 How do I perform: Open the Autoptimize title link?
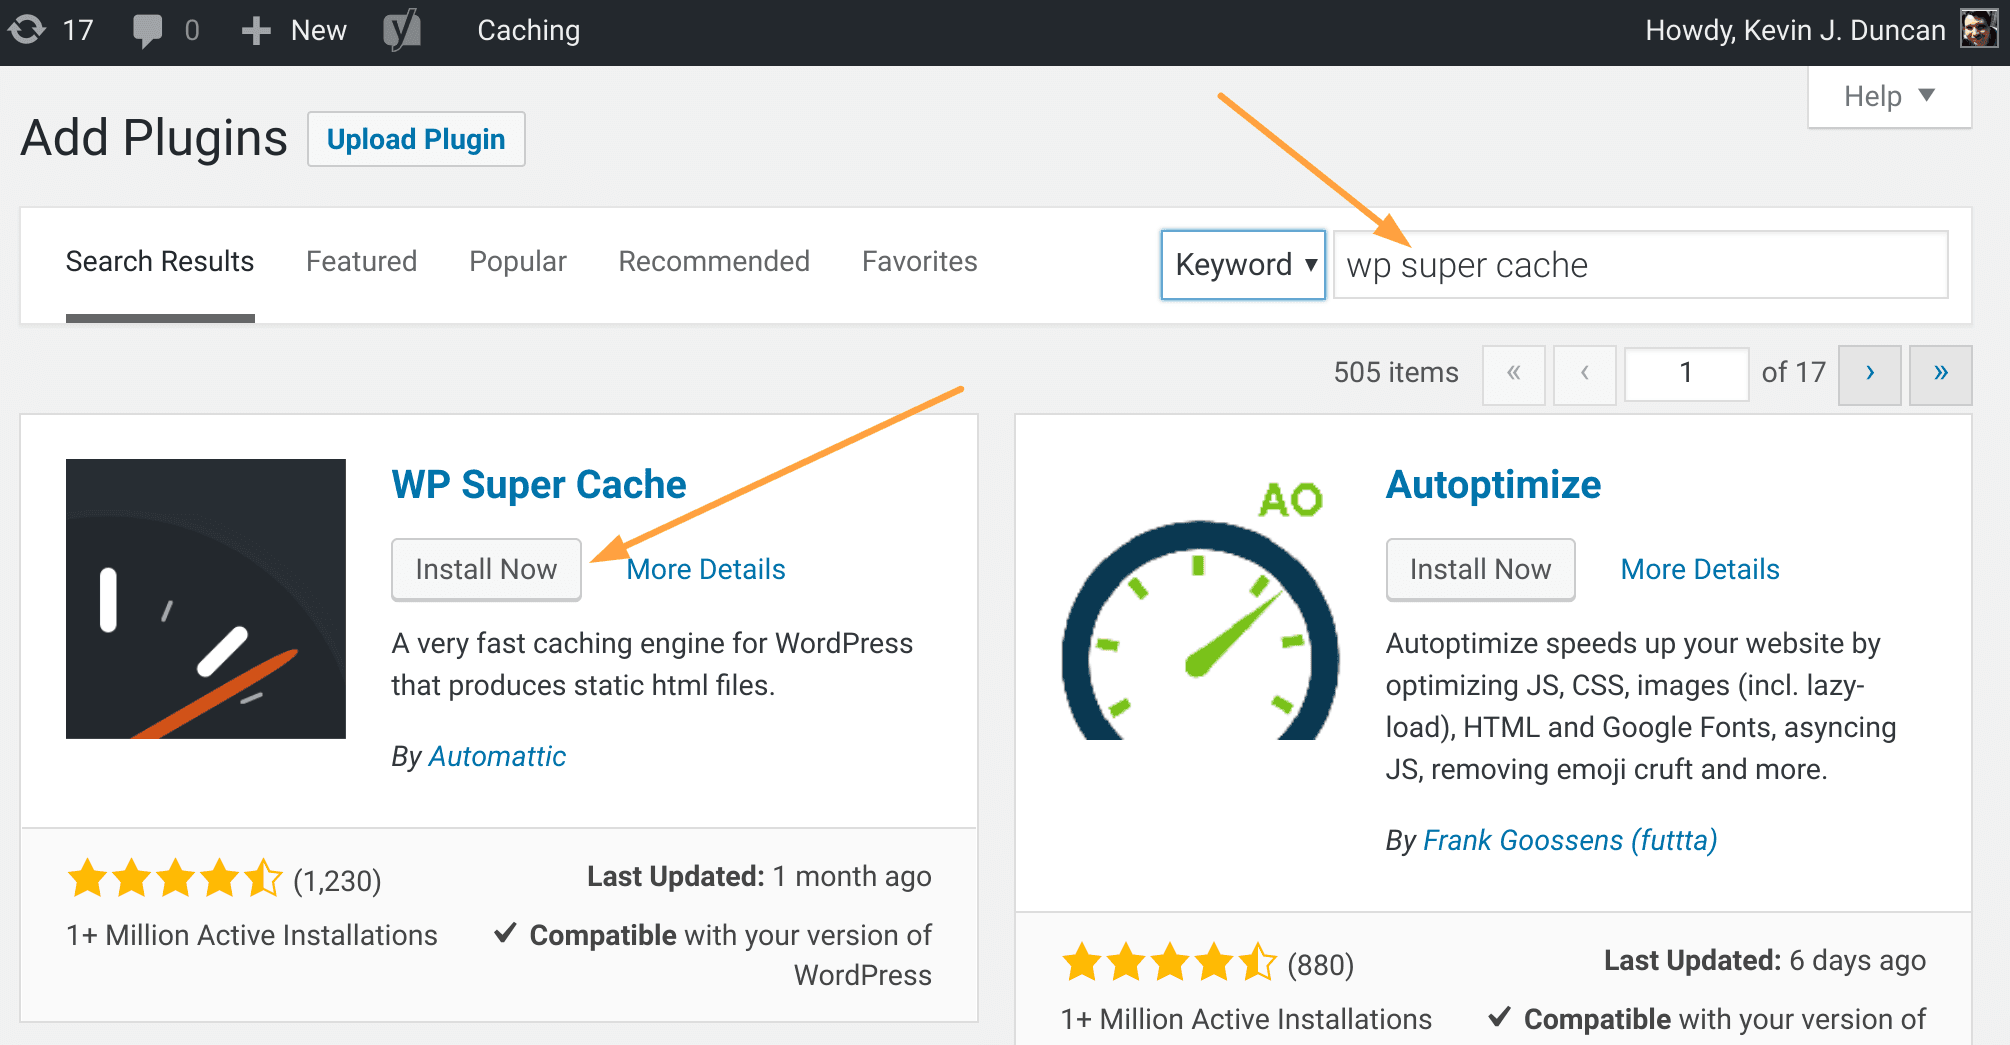1493,485
